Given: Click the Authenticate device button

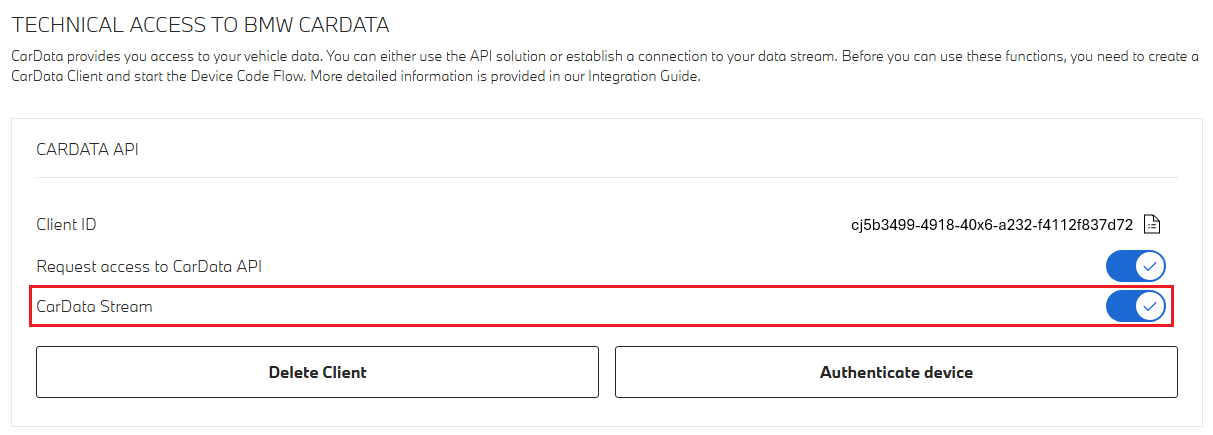Looking at the screenshot, I should (896, 372).
